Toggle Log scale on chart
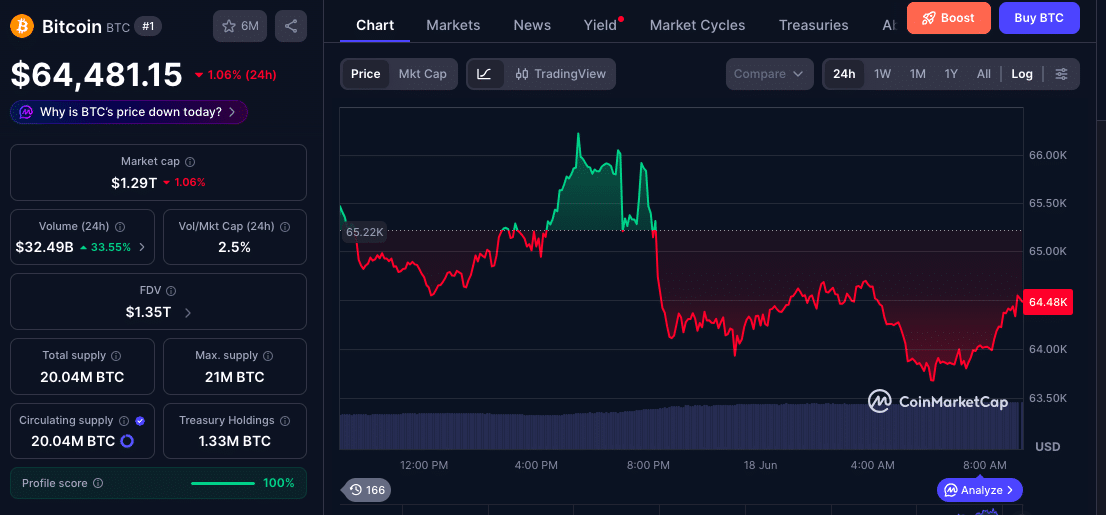The height and width of the screenshot is (515, 1106). coord(1022,74)
